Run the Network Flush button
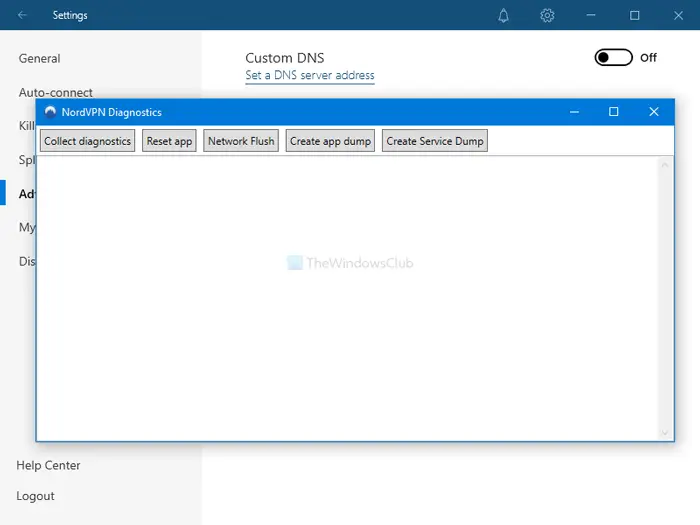The width and height of the screenshot is (700, 525). pyautogui.click(x=241, y=141)
